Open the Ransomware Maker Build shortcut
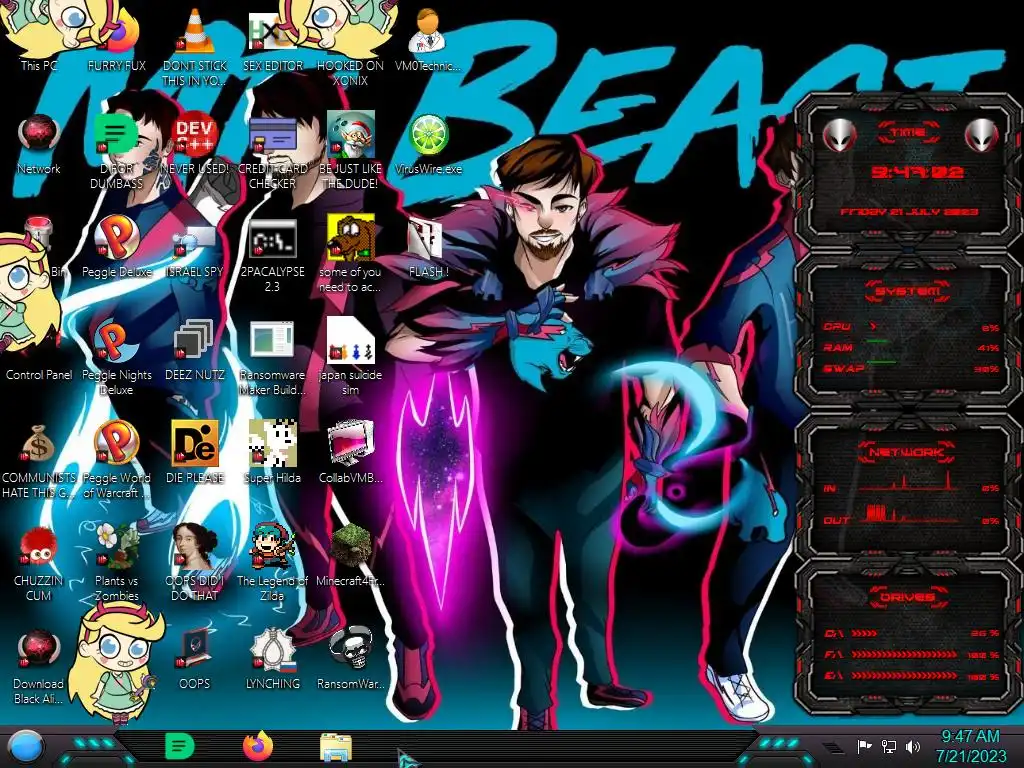 (x=272, y=358)
